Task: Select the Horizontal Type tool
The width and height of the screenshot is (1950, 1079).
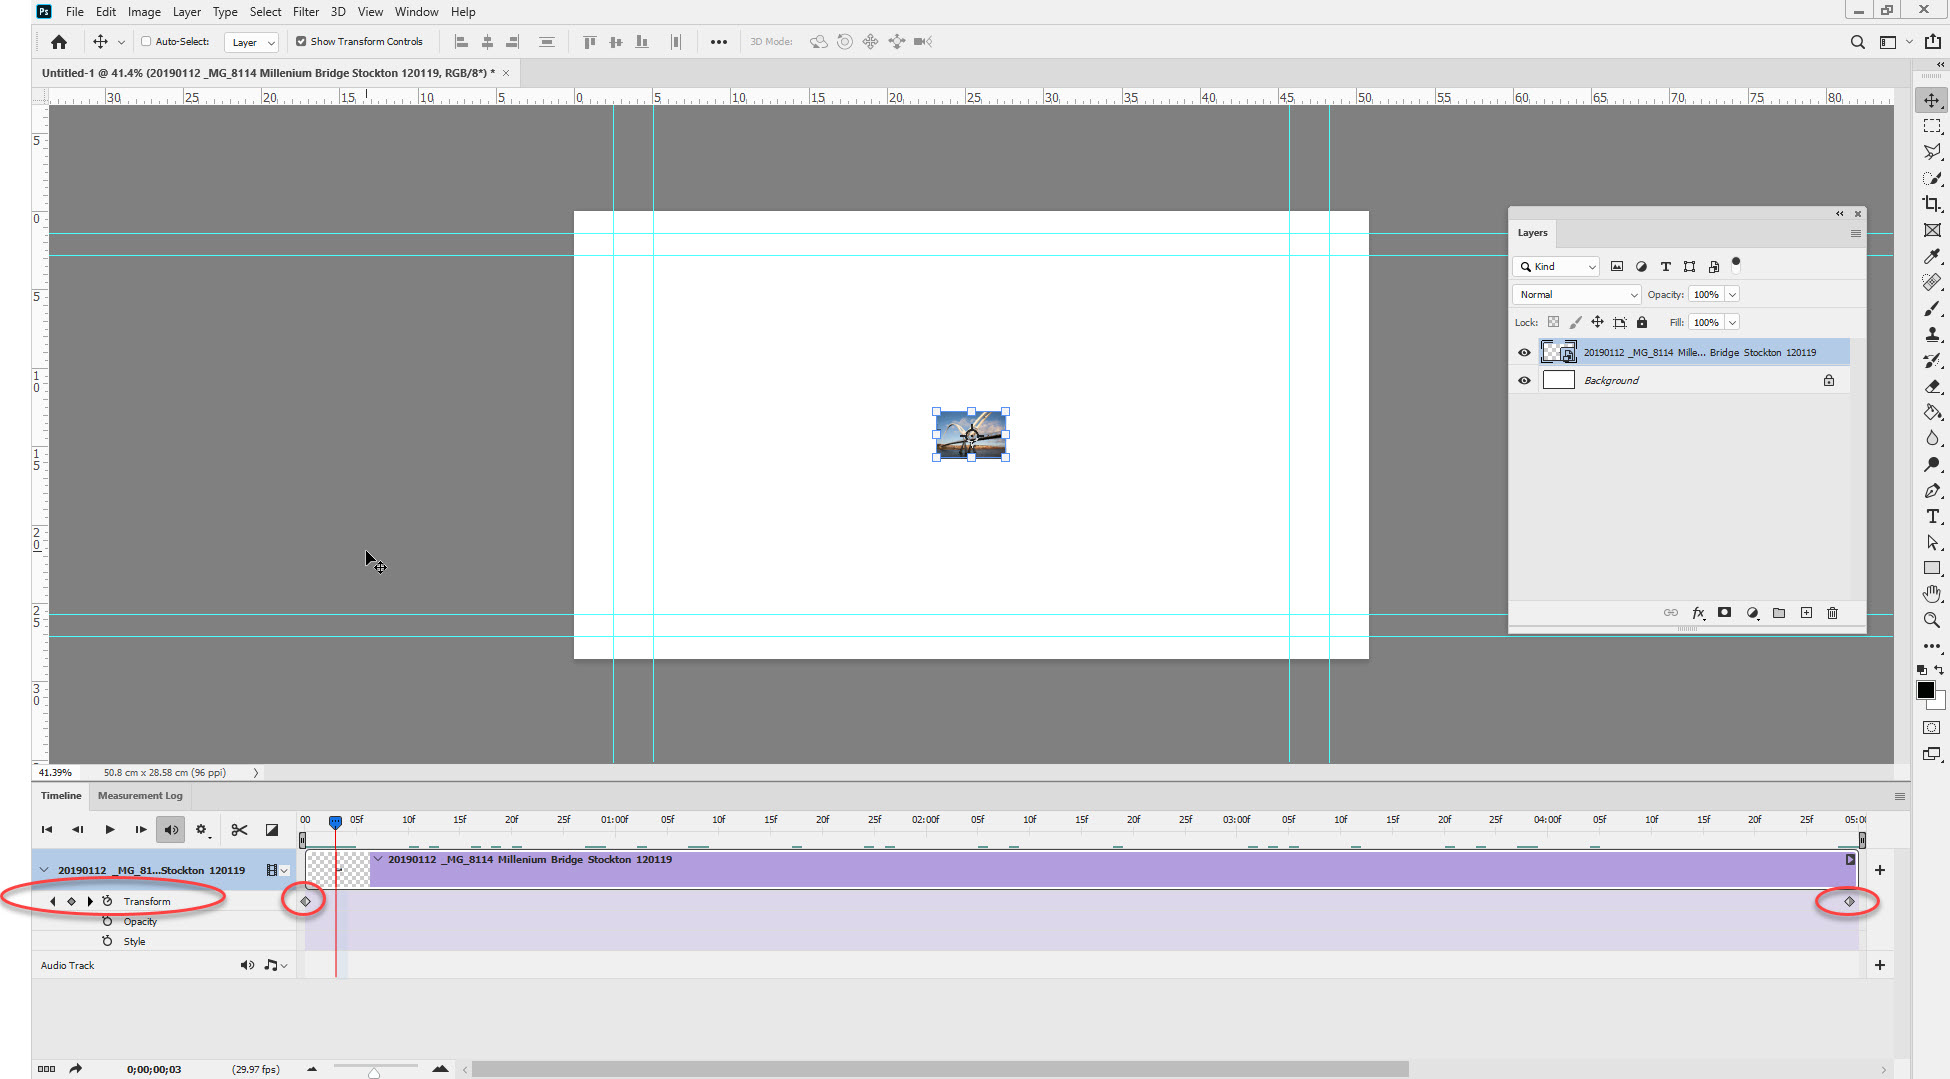Action: pyautogui.click(x=1932, y=516)
